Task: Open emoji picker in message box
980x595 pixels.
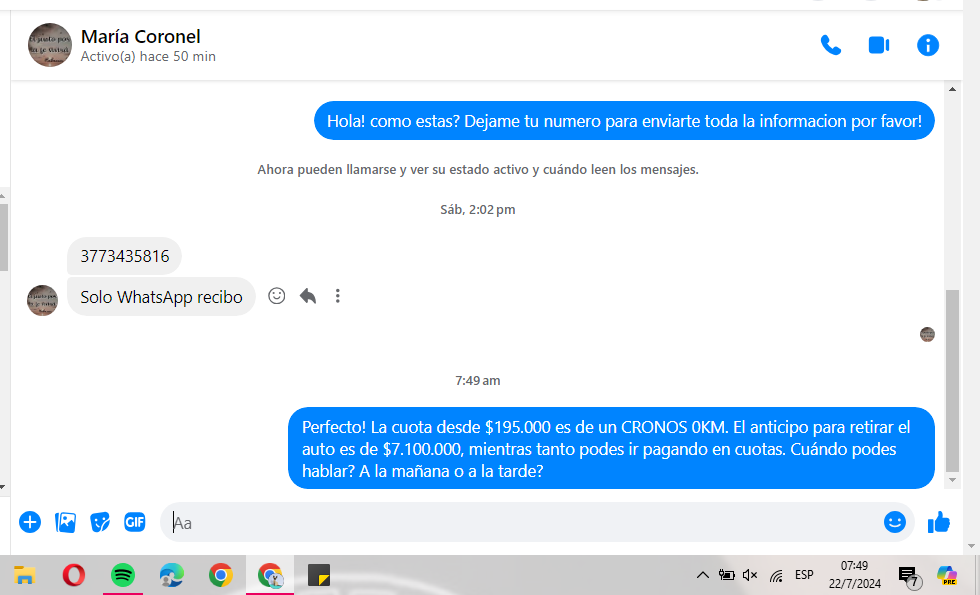Action: click(x=894, y=522)
